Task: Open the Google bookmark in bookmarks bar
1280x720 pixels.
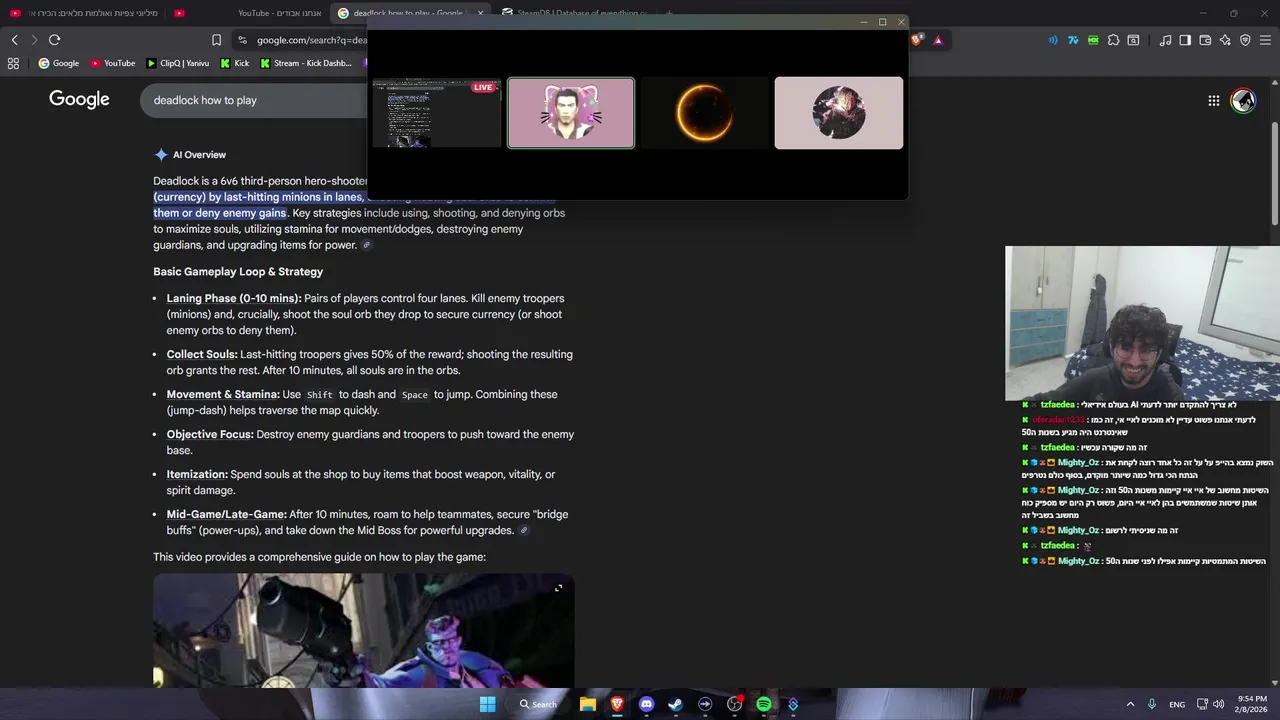Action: [x=58, y=63]
